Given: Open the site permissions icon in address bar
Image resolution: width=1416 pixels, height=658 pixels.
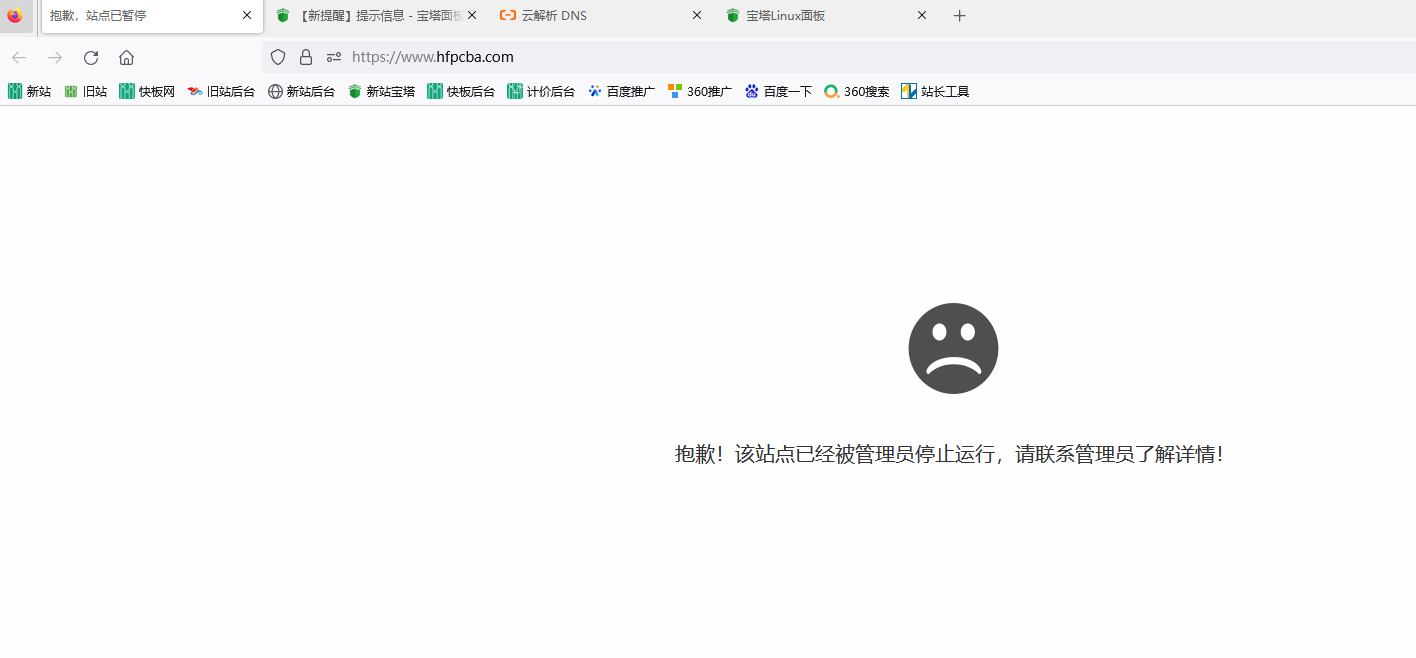Looking at the screenshot, I should click(x=334, y=57).
